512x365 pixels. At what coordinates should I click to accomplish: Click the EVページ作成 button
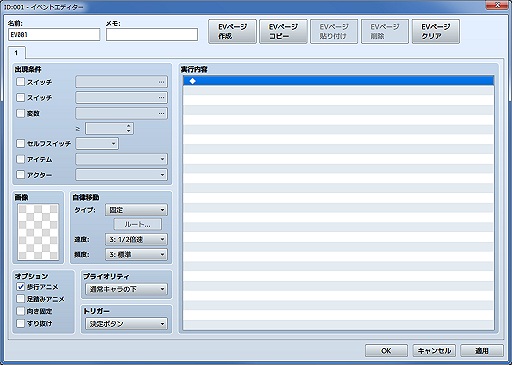coord(232,31)
